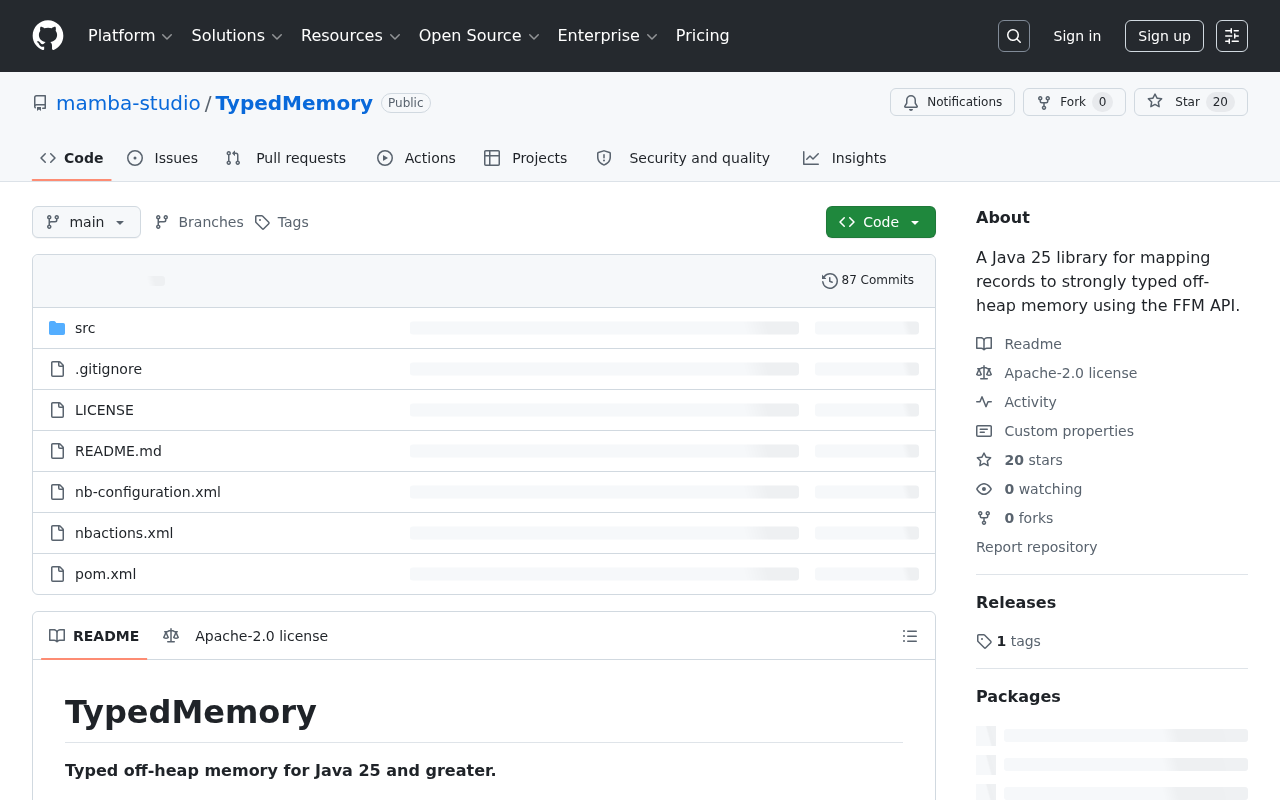Expand the Platform menu
This screenshot has height=800, width=1280.
(130, 36)
